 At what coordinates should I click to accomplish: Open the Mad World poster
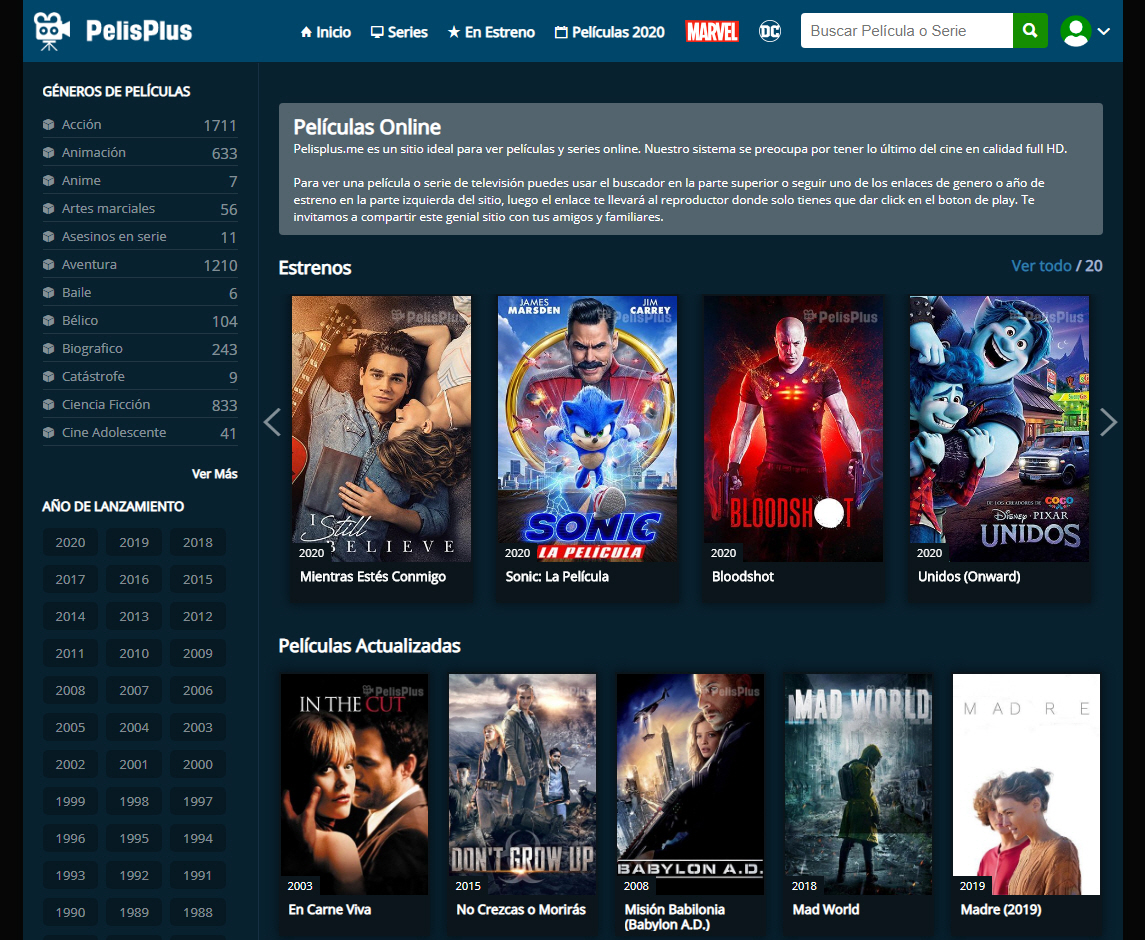coord(858,784)
